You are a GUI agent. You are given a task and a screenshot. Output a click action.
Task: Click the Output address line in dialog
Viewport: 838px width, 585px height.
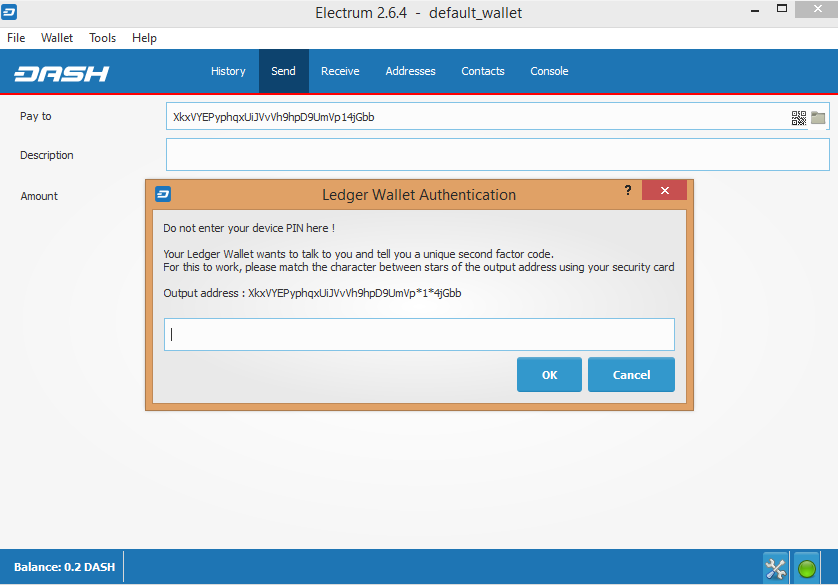click(x=312, y=293)
